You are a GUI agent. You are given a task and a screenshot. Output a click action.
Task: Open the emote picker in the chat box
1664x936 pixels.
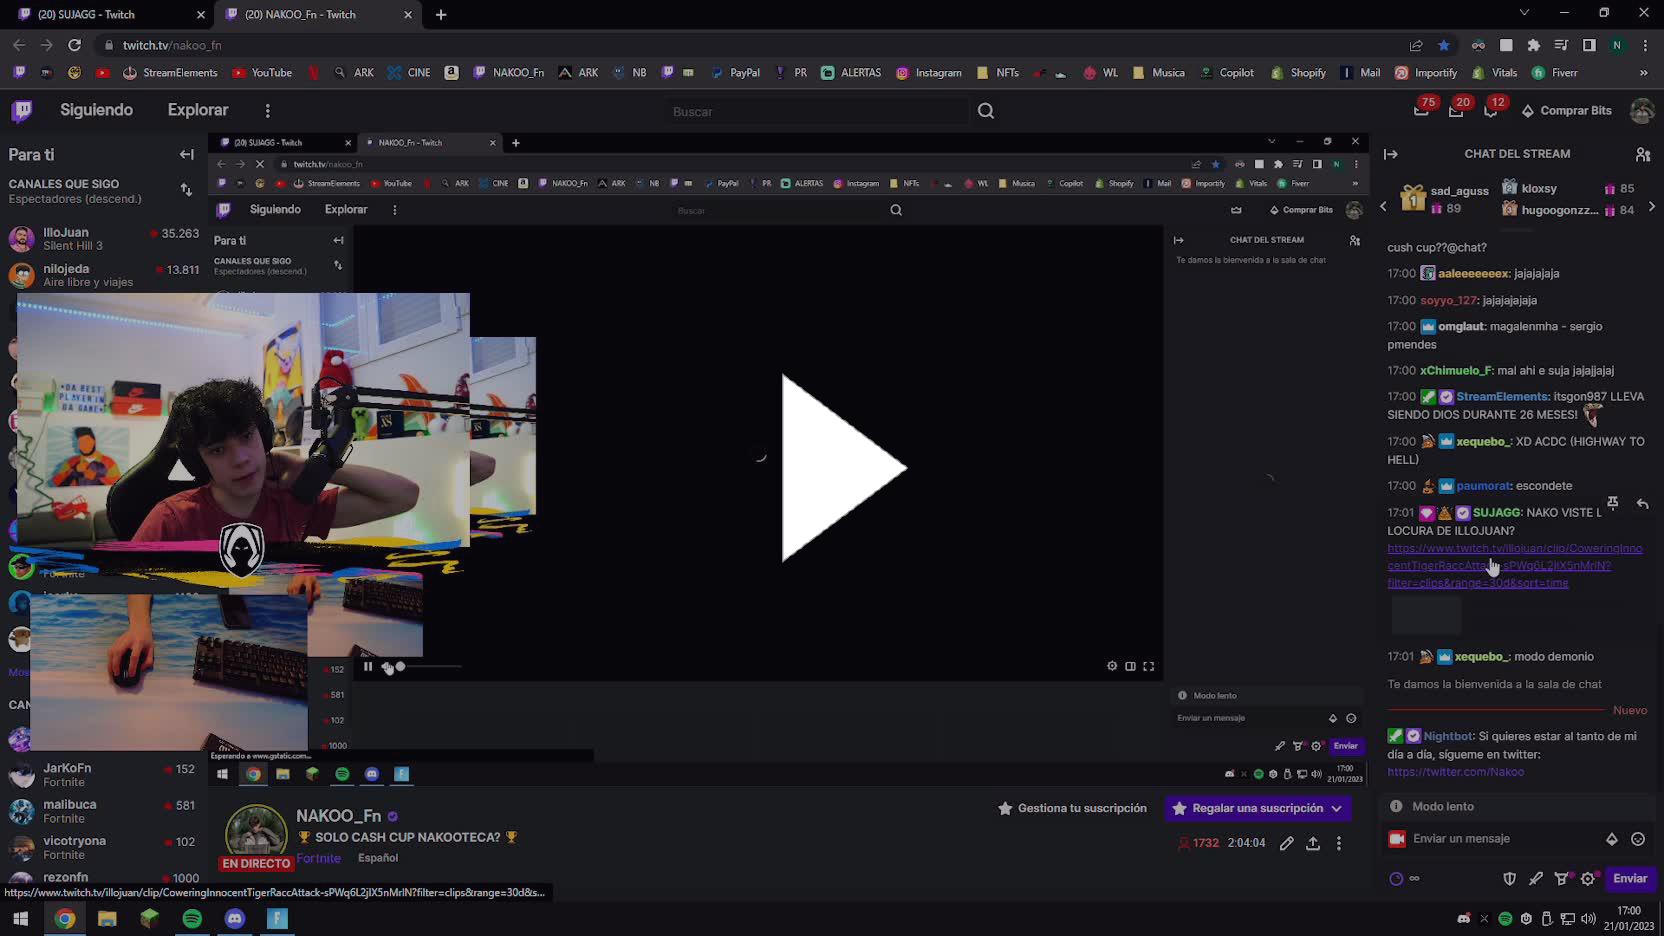click(1637, 839)
